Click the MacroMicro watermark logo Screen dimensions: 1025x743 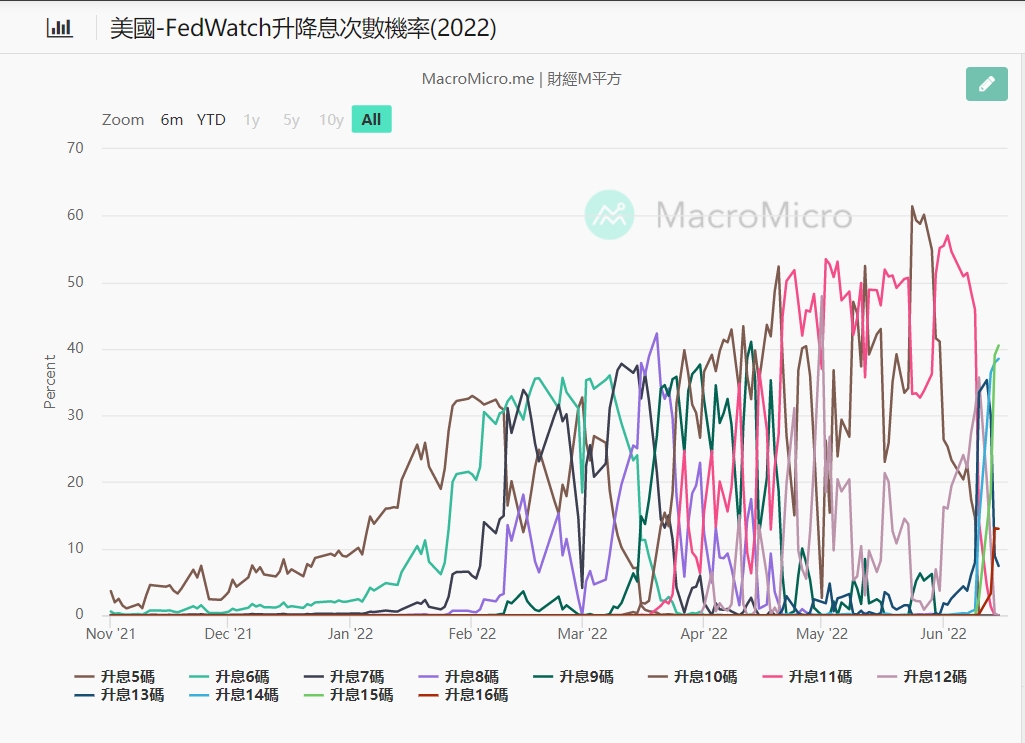609,215
